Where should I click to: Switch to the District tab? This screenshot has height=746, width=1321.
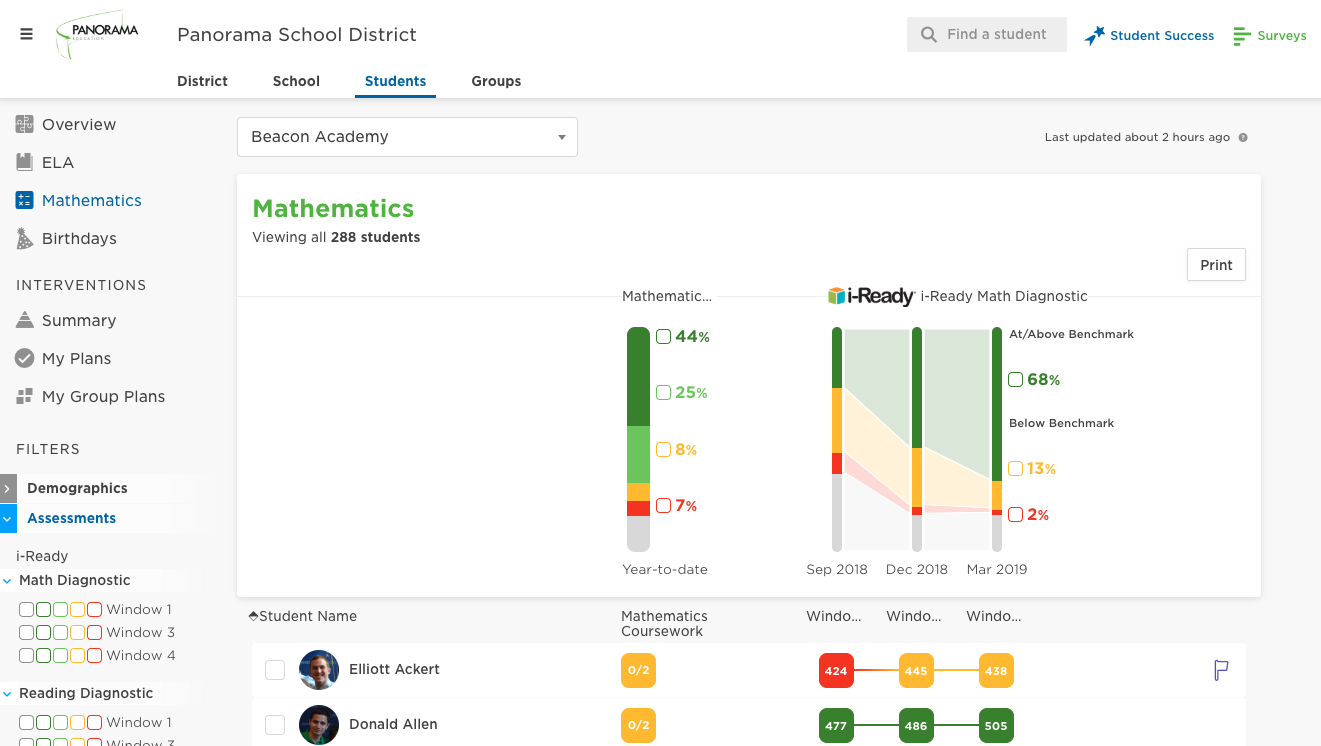pos(203,81)
